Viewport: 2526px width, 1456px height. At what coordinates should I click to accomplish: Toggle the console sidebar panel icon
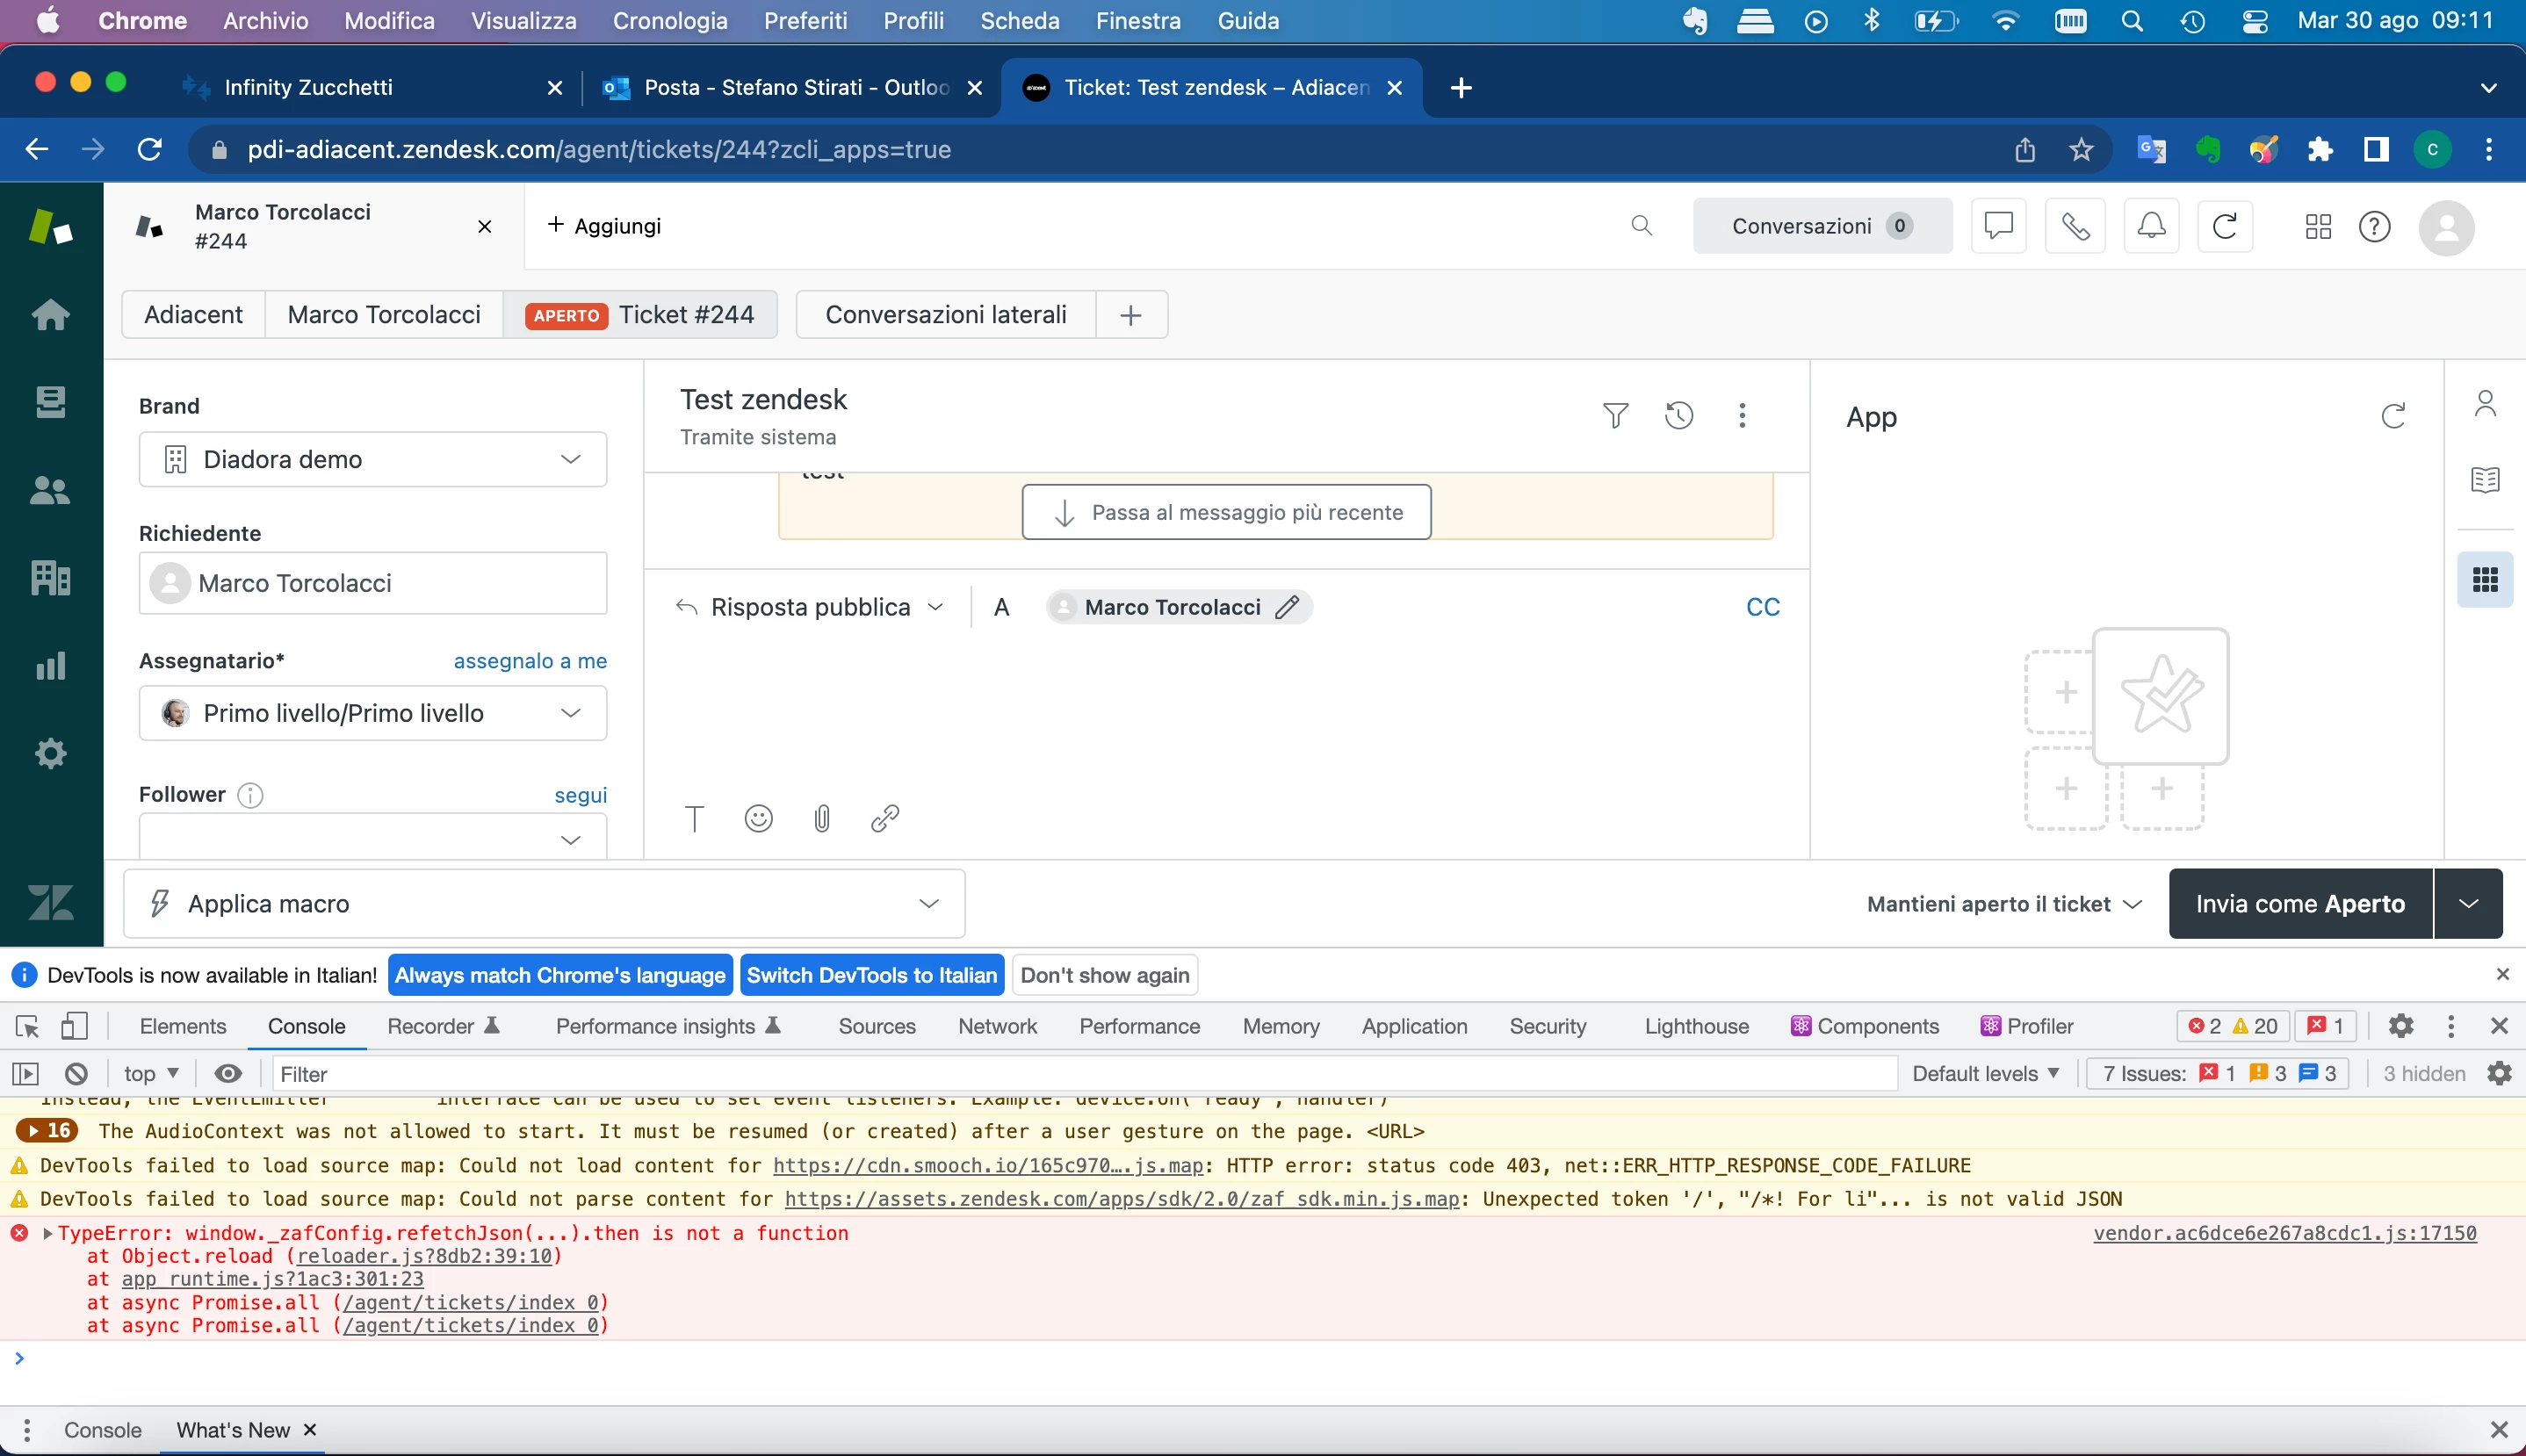point(25,1074)
